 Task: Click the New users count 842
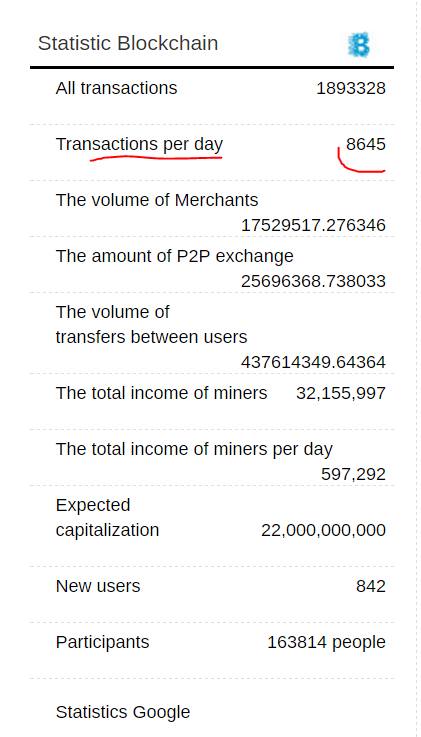pos(371,586)
